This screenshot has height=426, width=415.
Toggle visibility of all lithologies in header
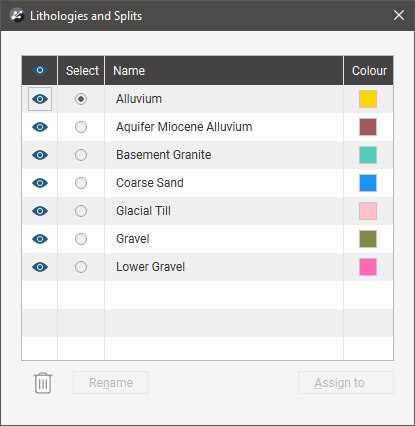pos(40,70)
